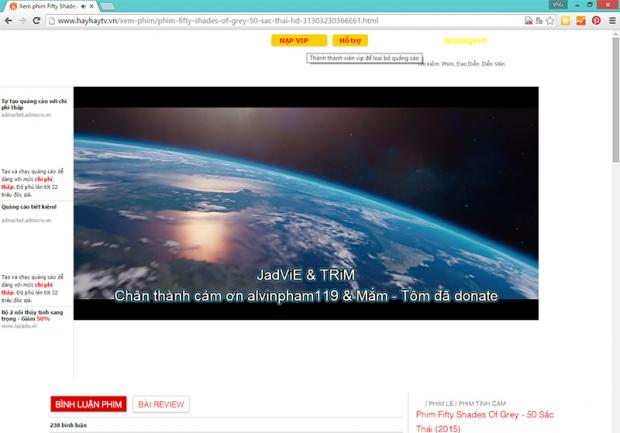Click the browser Back arrow
This screenshot has height=433, width=620.
click(9, 20)
